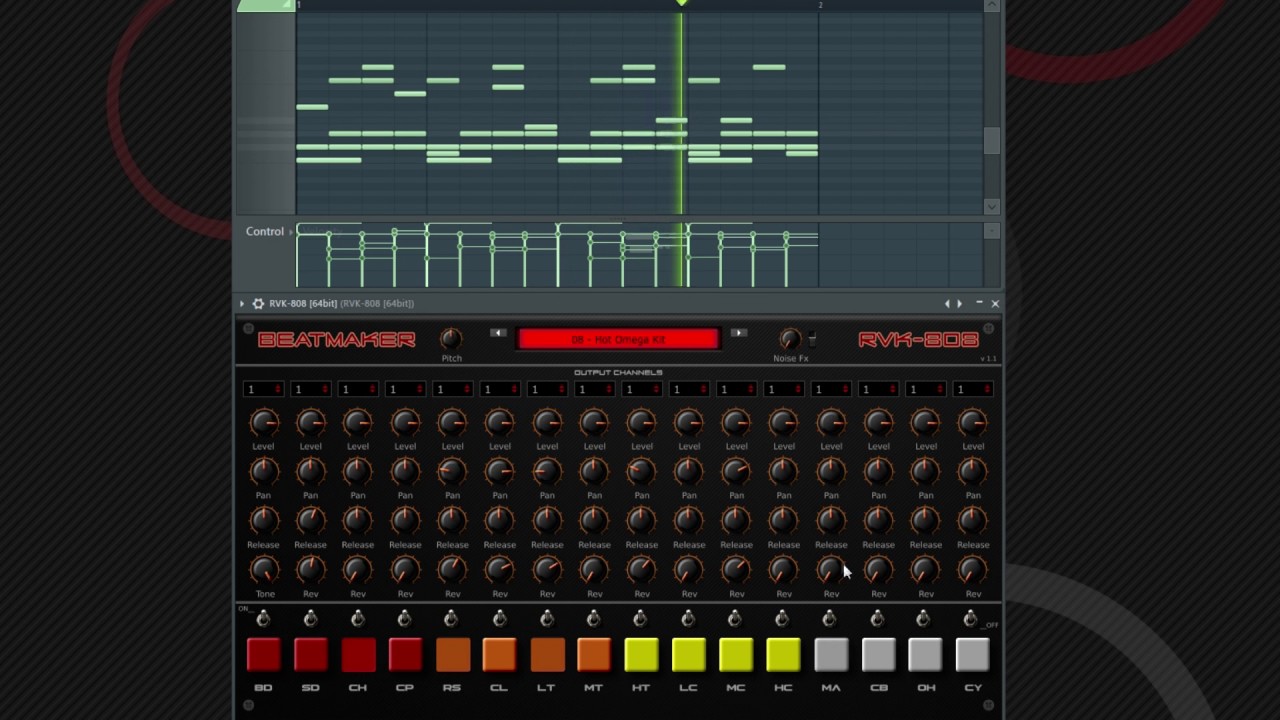Open the SD column output channel selector

click(310, 389)
